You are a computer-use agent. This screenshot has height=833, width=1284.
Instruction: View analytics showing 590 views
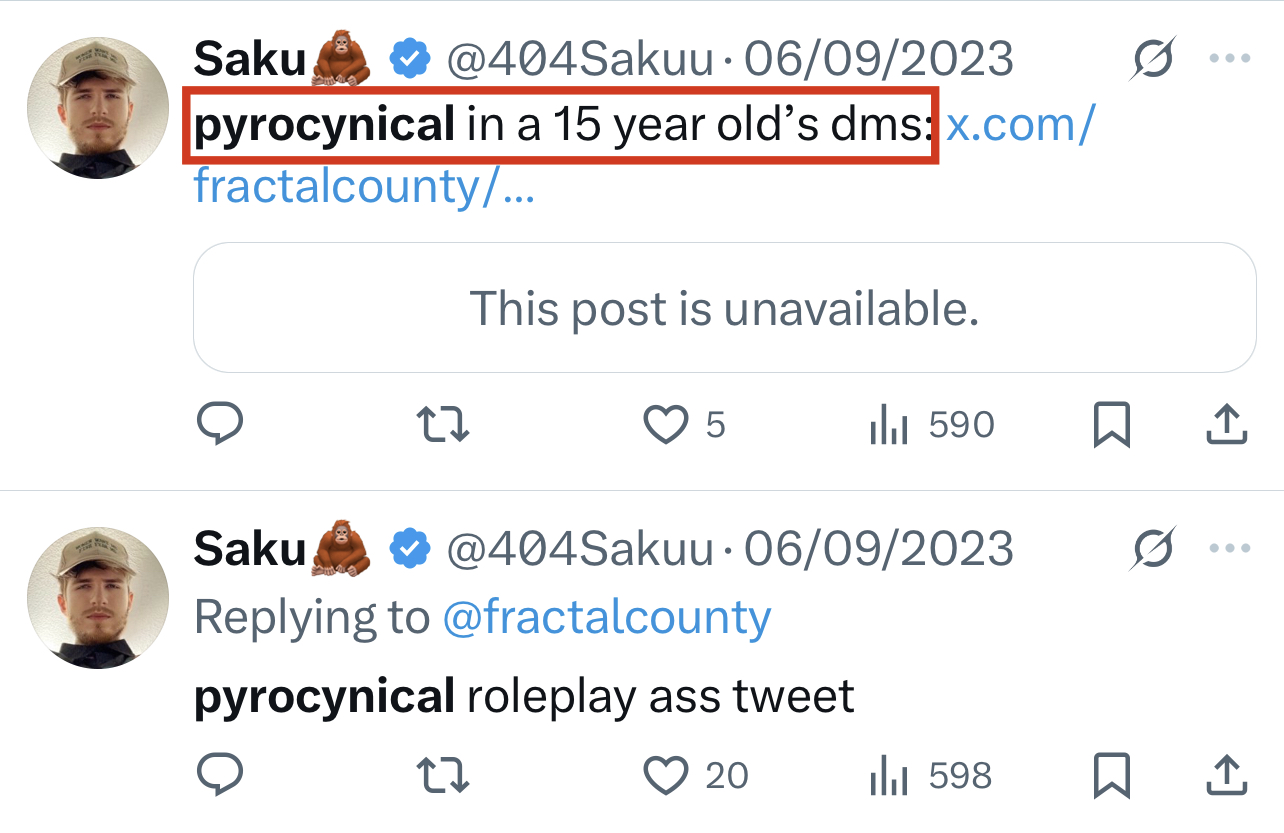click(x=889, y=427)
